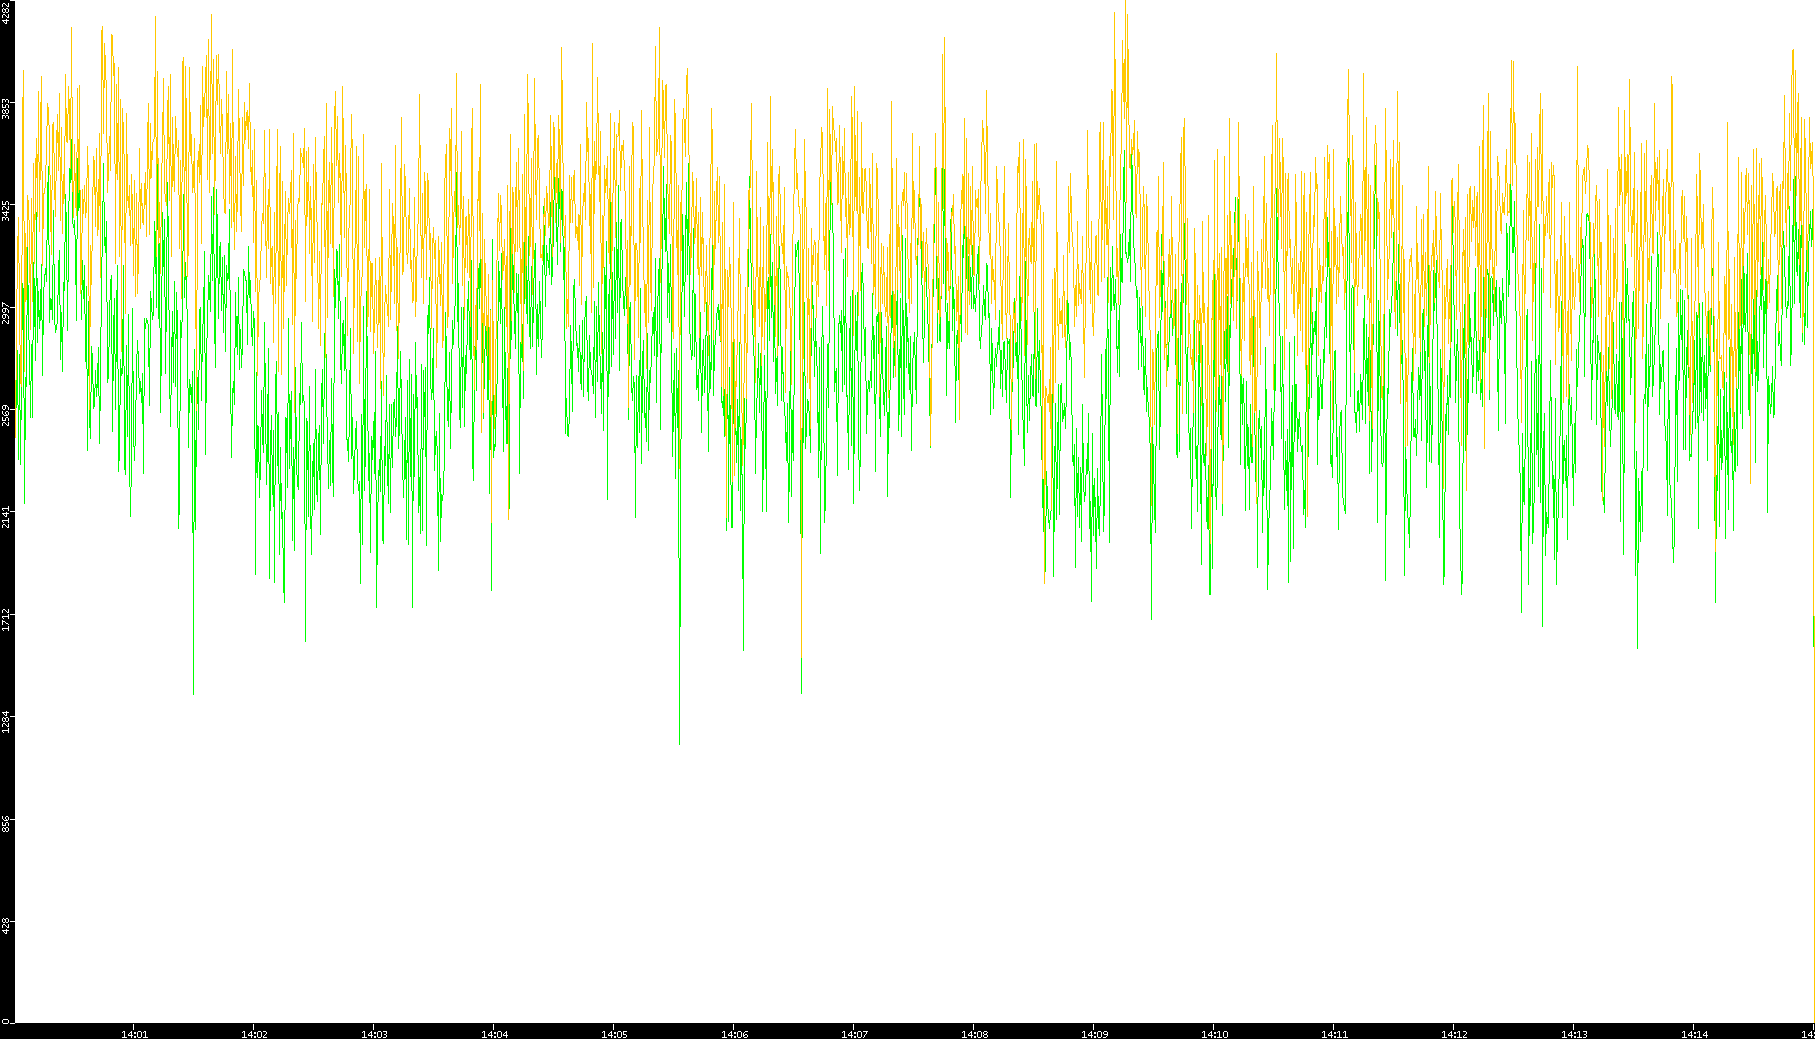This screenshot has width=1815, height=1039.
Task: Click the 4282 maximum value label
Action: tap(7, 13)
